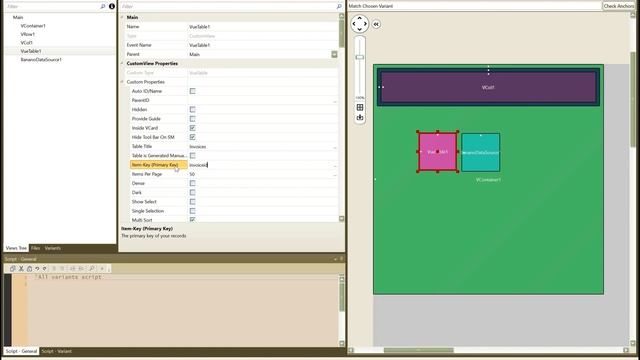Open the Variants tab
This screenshot has width=640, height=360.
(53, 248)
